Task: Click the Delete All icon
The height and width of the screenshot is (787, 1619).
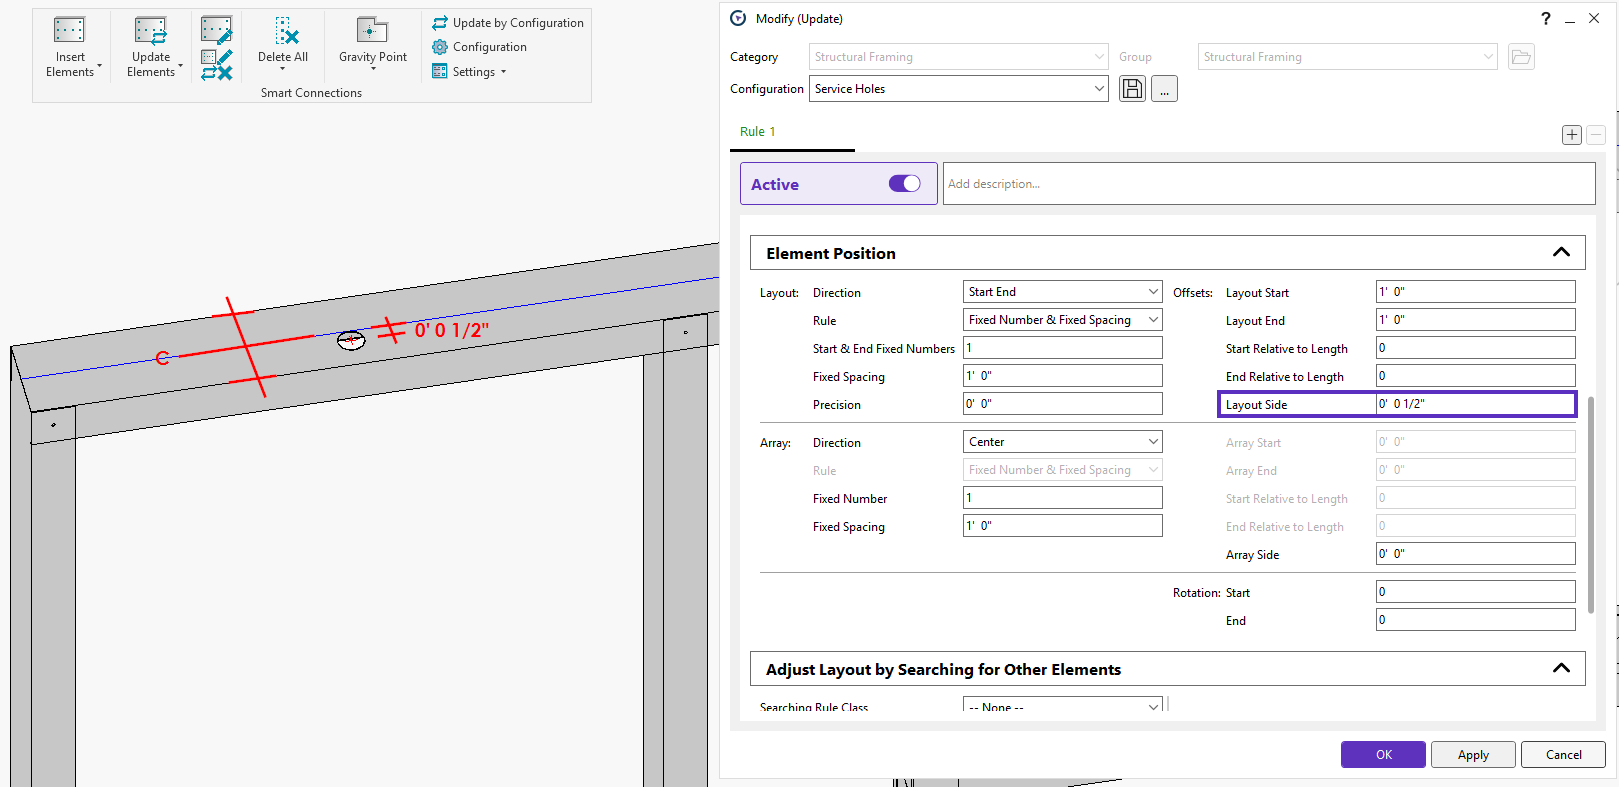Action: tap(285, 31)
